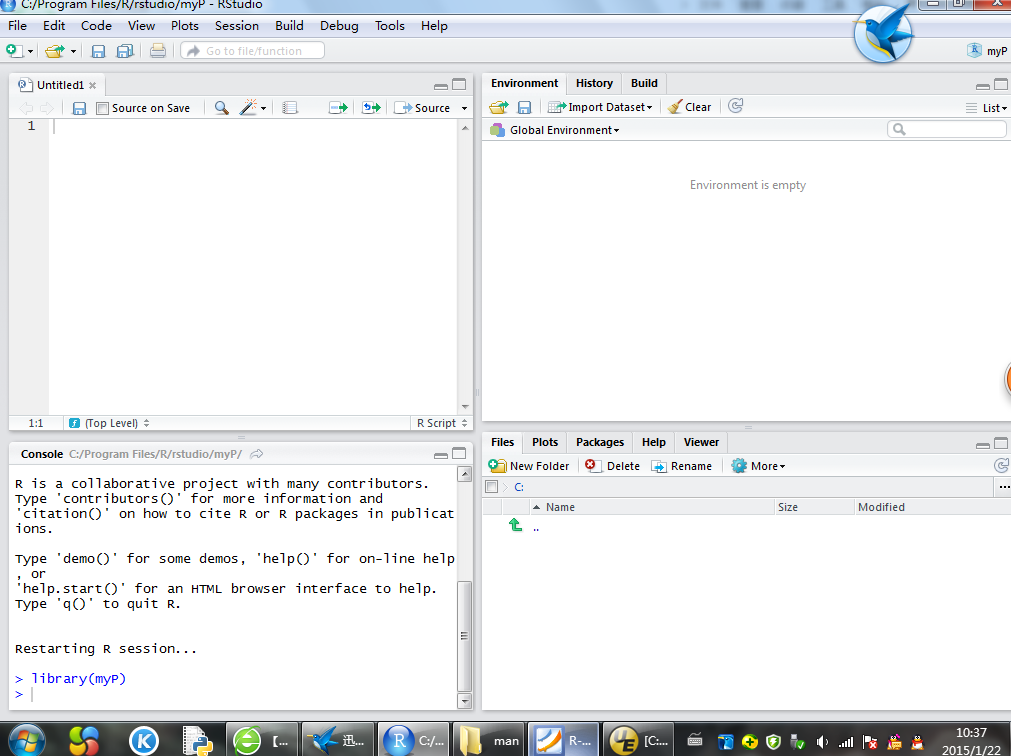The width and height of the screenshot is (1011, 756).
Task: Close the Untitled1 tab
Action: pyautogui.click(x=93, y=85)
